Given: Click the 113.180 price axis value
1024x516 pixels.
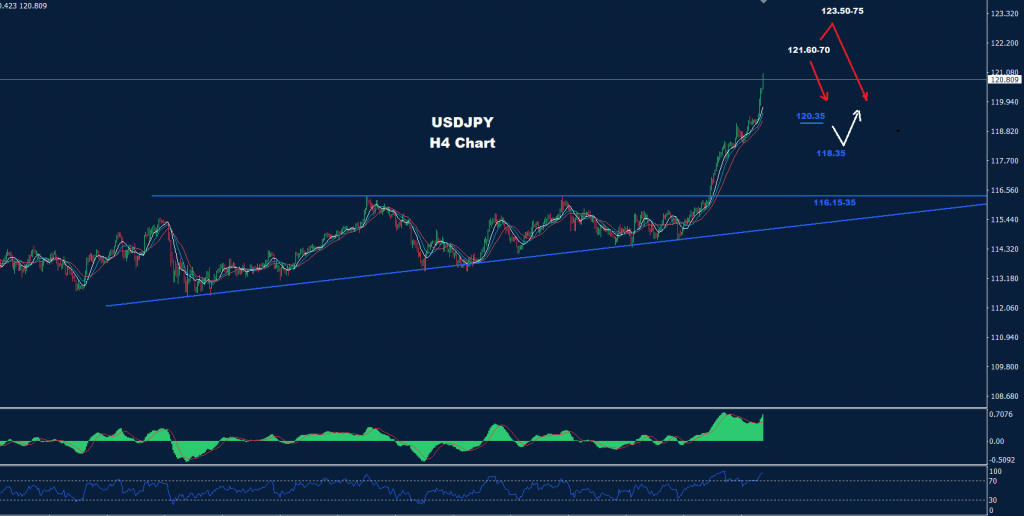Looking at the screenshot, I should [x=1005, y=278].
